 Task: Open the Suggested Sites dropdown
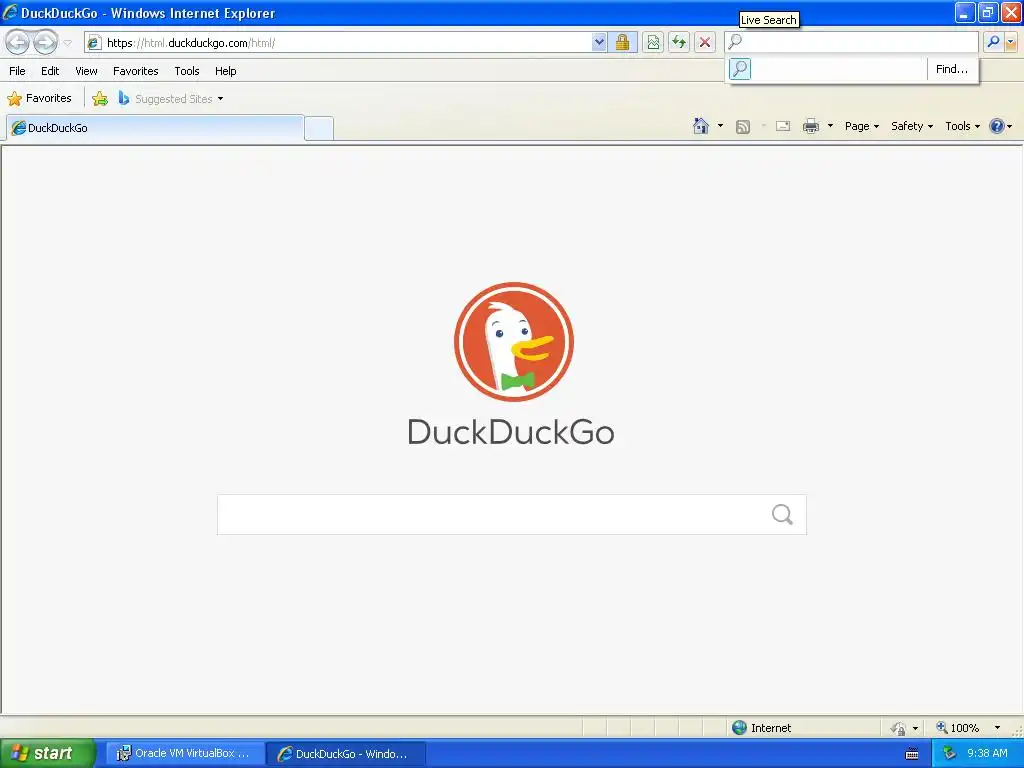[171, 99]
